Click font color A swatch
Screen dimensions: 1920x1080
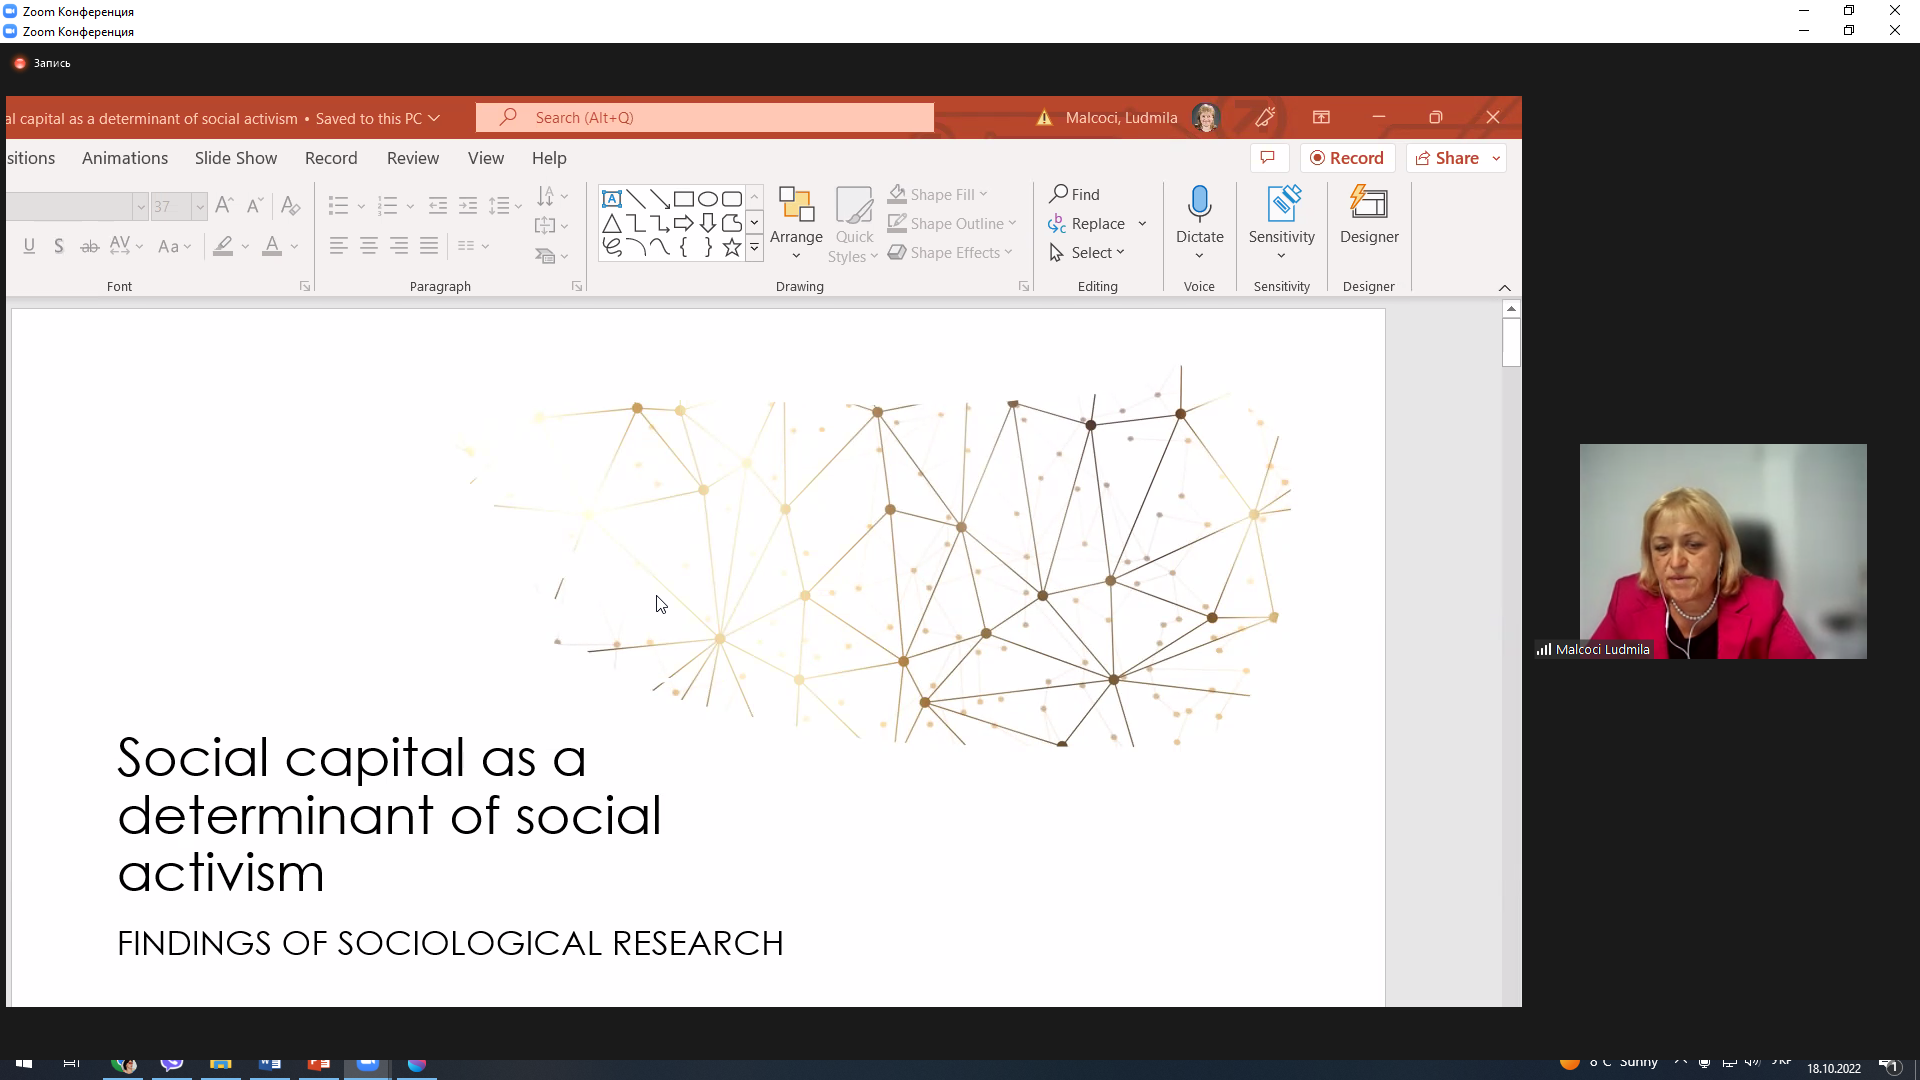272,246
